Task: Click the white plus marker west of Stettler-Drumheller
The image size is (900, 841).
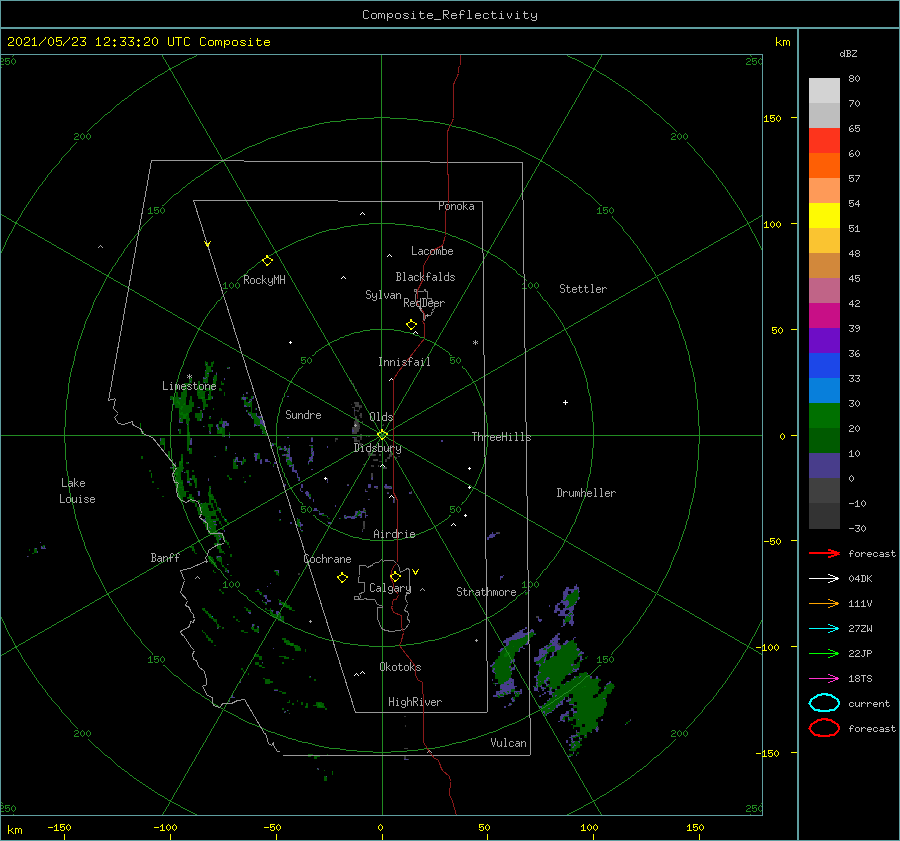Action: click(565, 402)
